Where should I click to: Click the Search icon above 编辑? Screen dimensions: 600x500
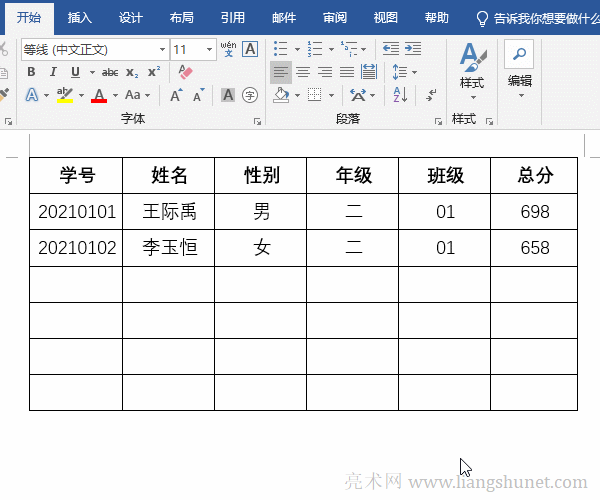[x=519, y=53]
